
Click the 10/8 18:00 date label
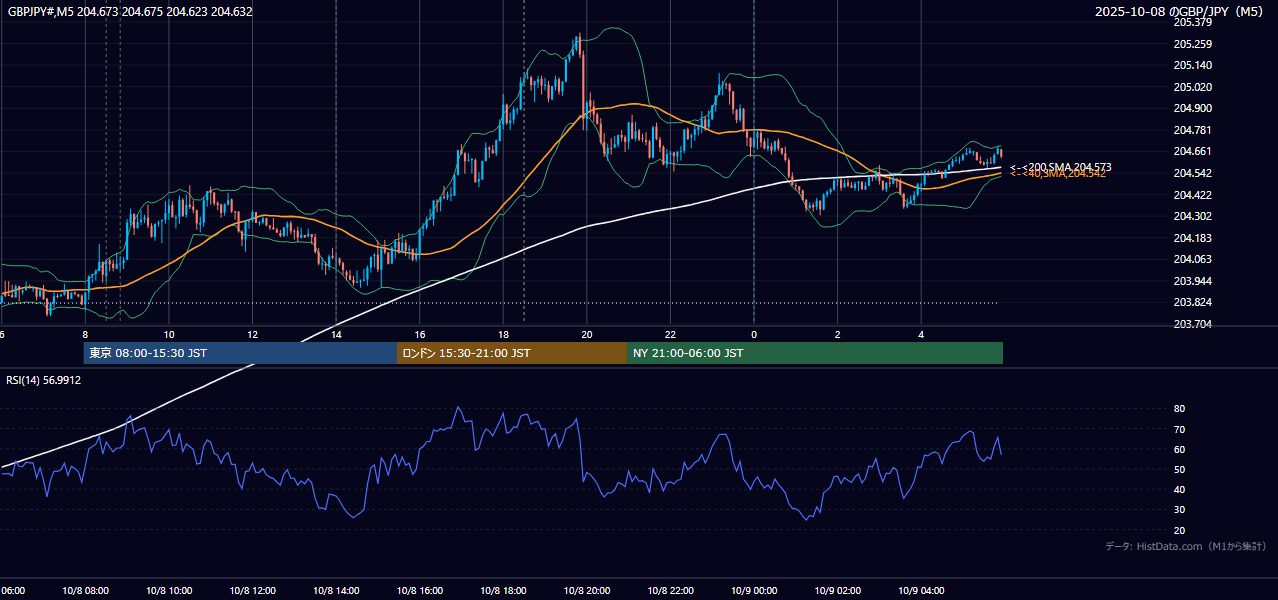(503, 590)
